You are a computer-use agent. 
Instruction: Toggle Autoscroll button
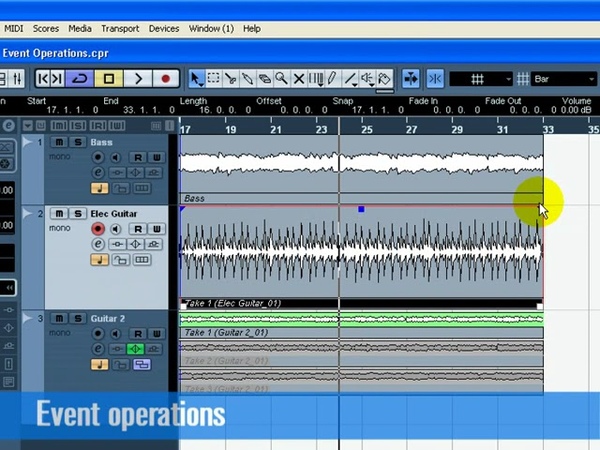[x=411, y=79]
